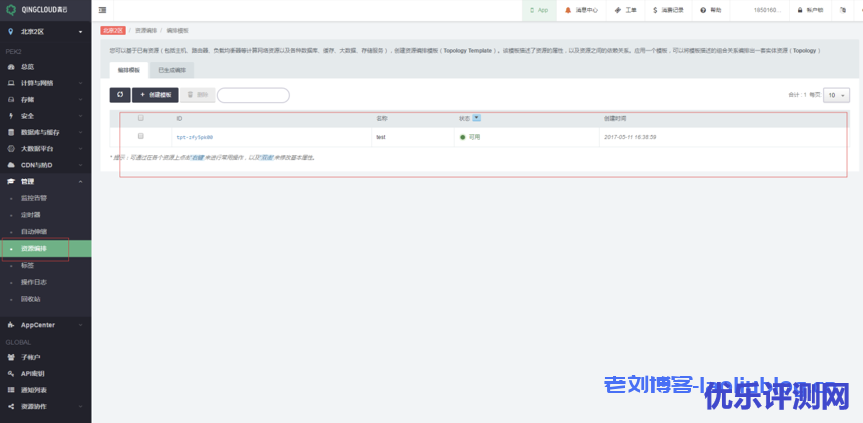
Task: Open the per-page count dropdown showing 10
Action: coord(837,95)
